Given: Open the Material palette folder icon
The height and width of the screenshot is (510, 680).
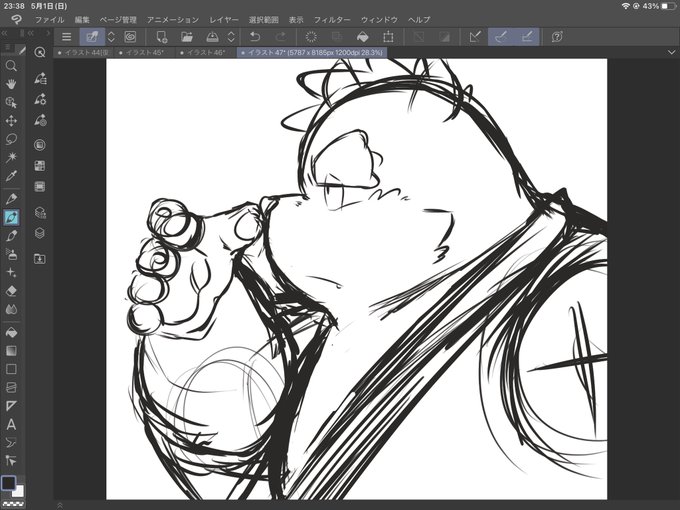Looking at the screenshot, I should [x=40, y=258].
